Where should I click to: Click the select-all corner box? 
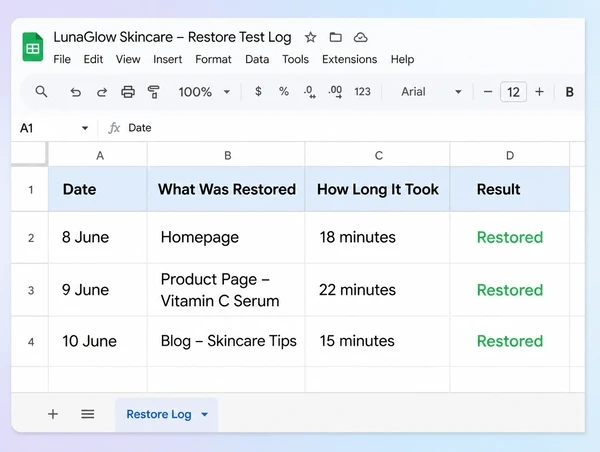click(x=29, y=154)
